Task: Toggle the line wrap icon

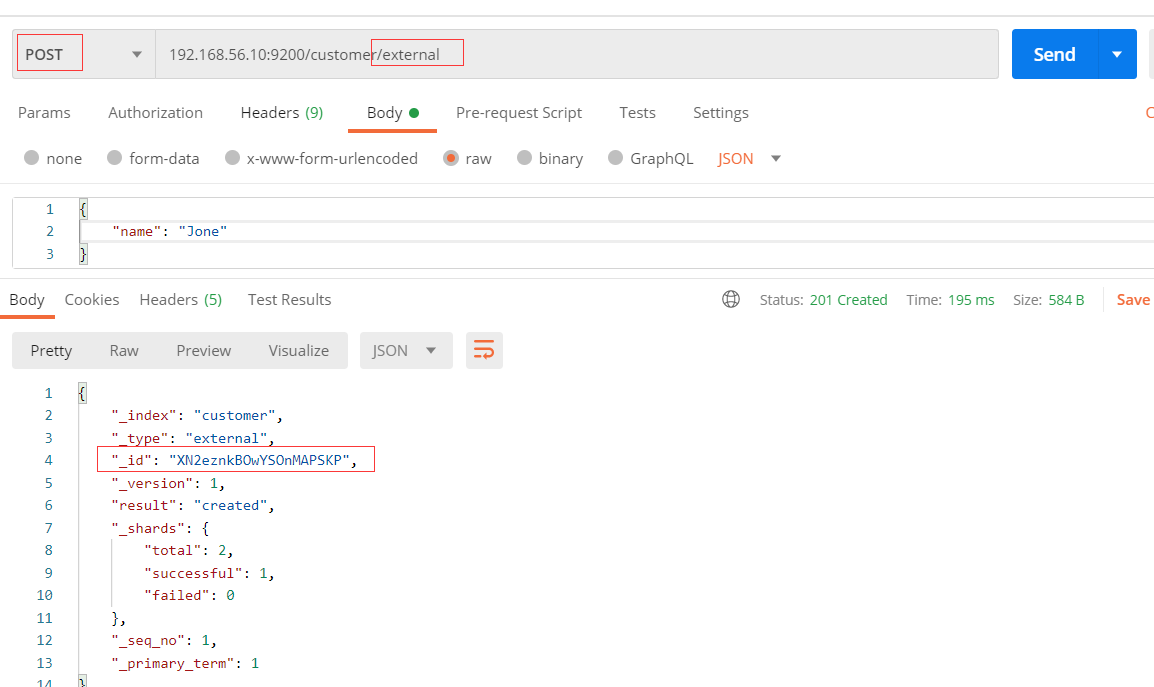Action: [x=484, y=350]
